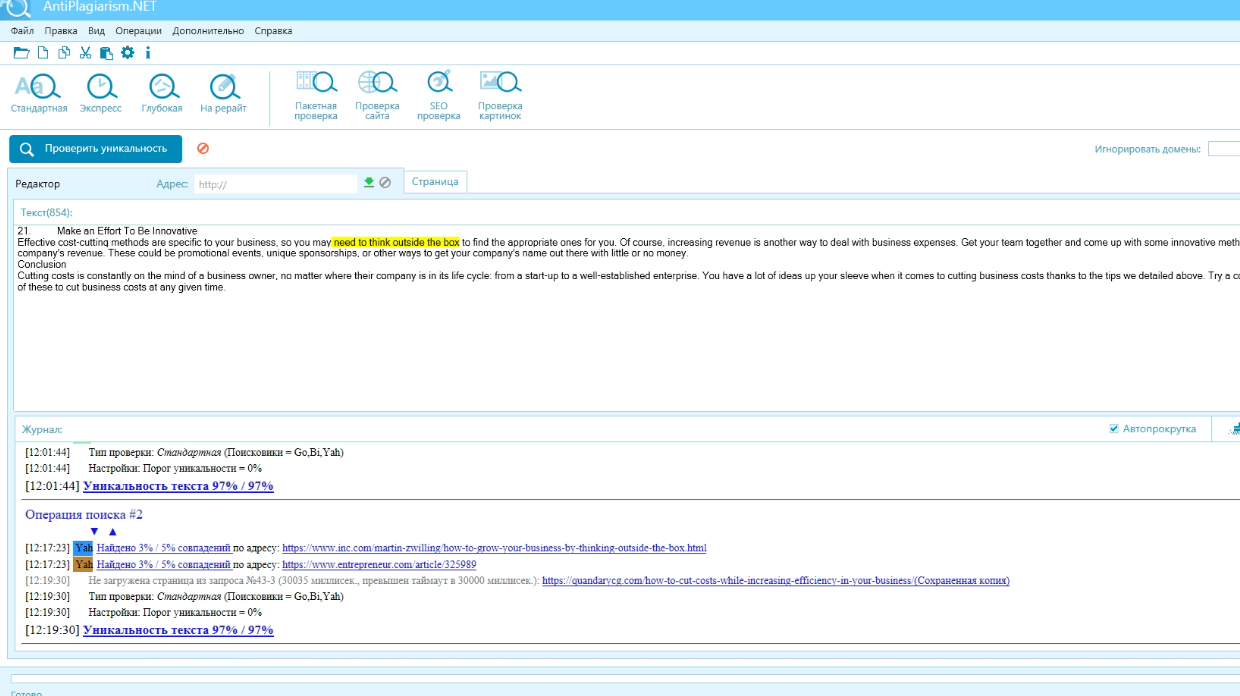Click the 'Make an Effort To Be Innovative' heading

coord(127,231)
